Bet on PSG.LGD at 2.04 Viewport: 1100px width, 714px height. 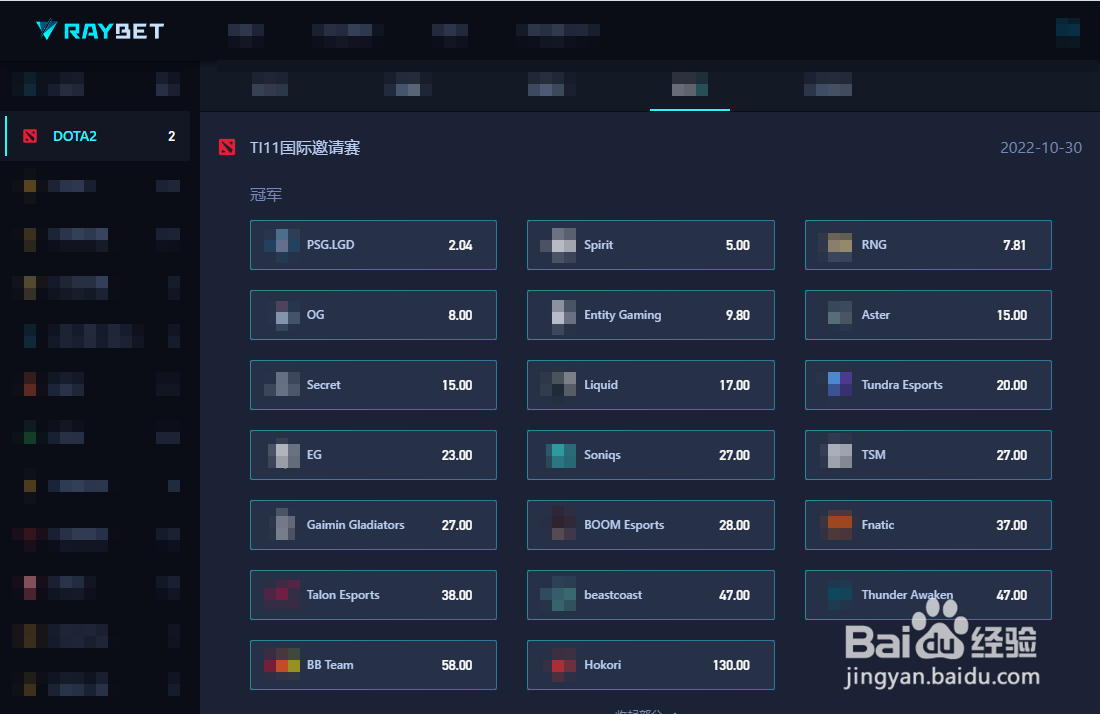[373, 245]
